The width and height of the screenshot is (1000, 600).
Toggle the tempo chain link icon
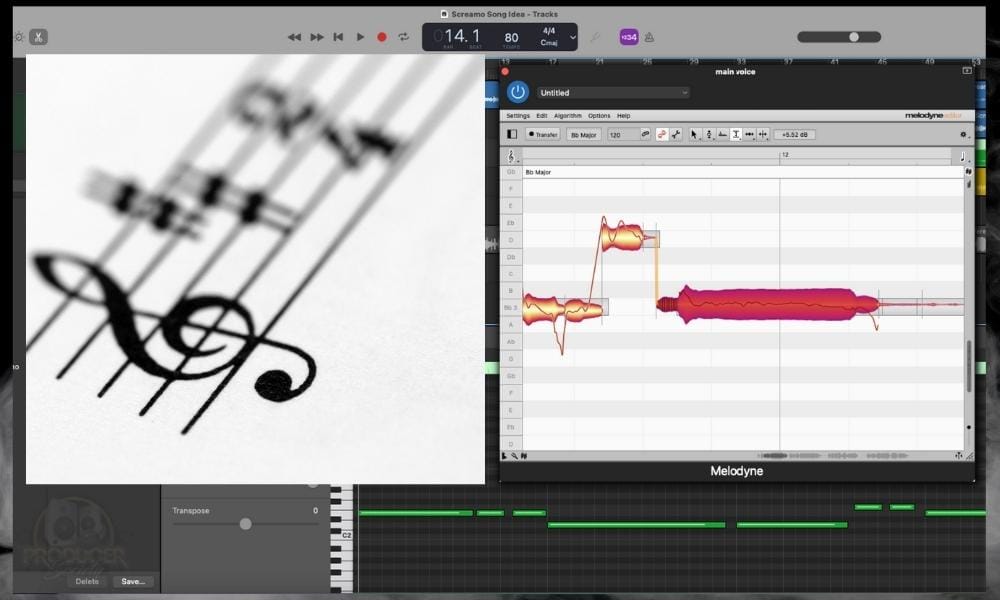[645, 134]
